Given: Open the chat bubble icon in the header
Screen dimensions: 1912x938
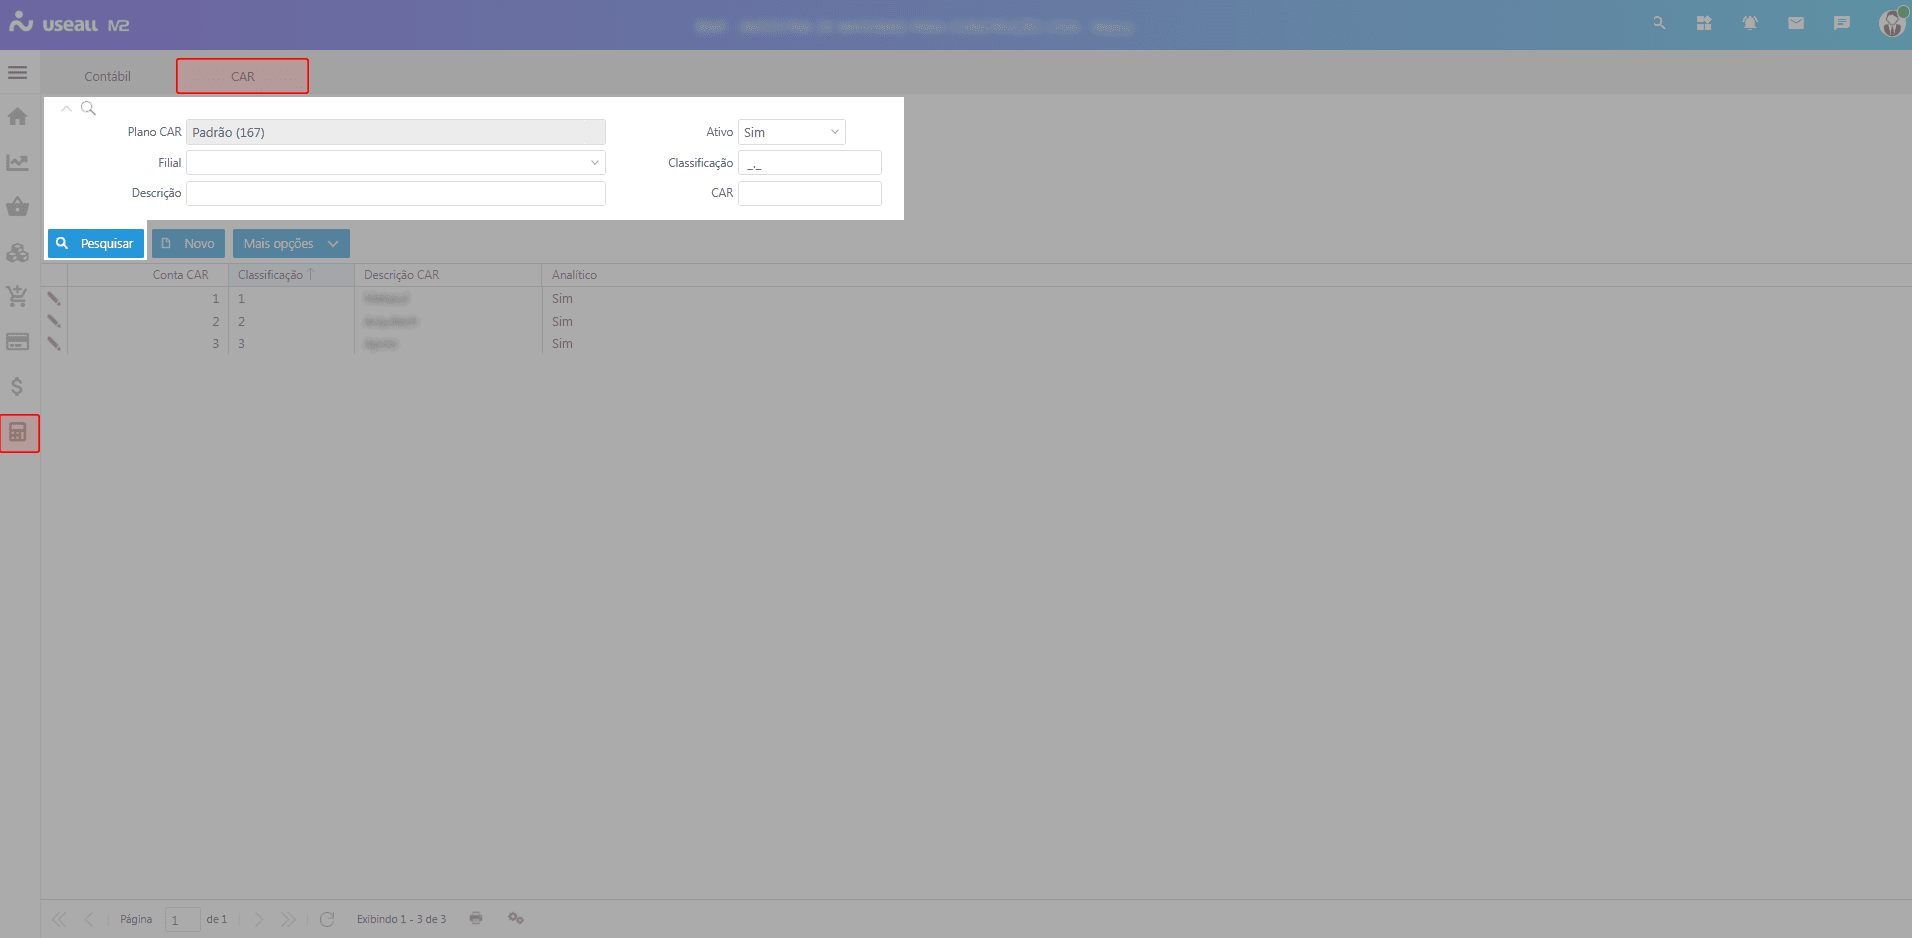Looking at the screenshot, I should (x=1841, y=23).
